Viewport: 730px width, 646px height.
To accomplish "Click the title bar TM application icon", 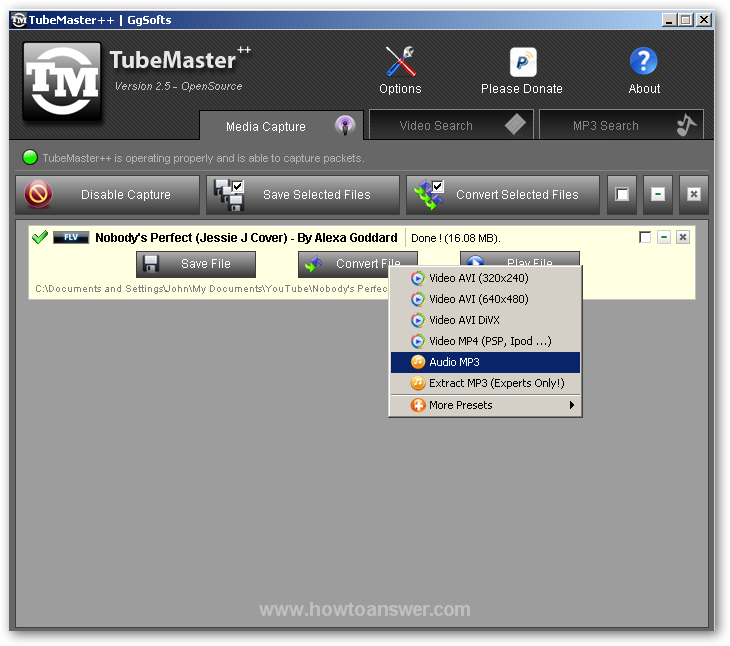I will 19,20.
